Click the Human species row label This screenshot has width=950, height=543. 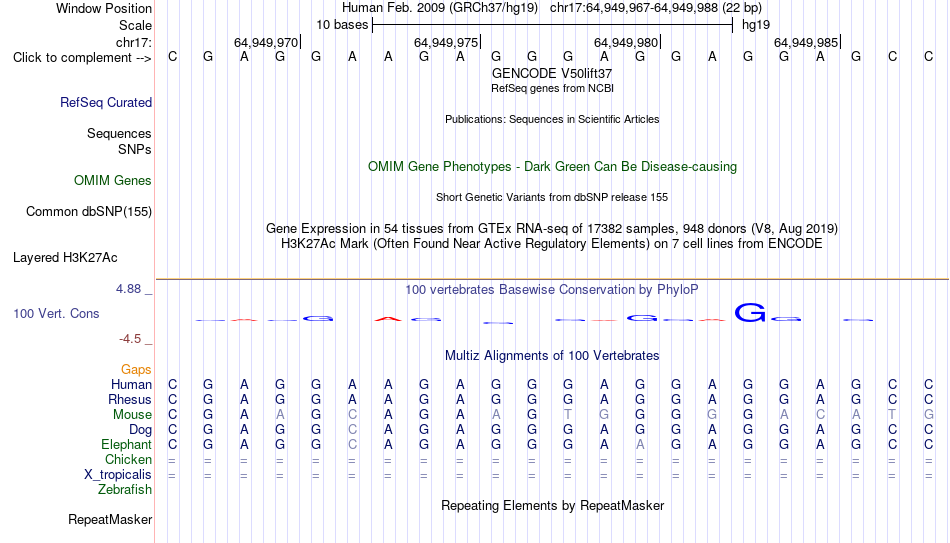point(131,385)
